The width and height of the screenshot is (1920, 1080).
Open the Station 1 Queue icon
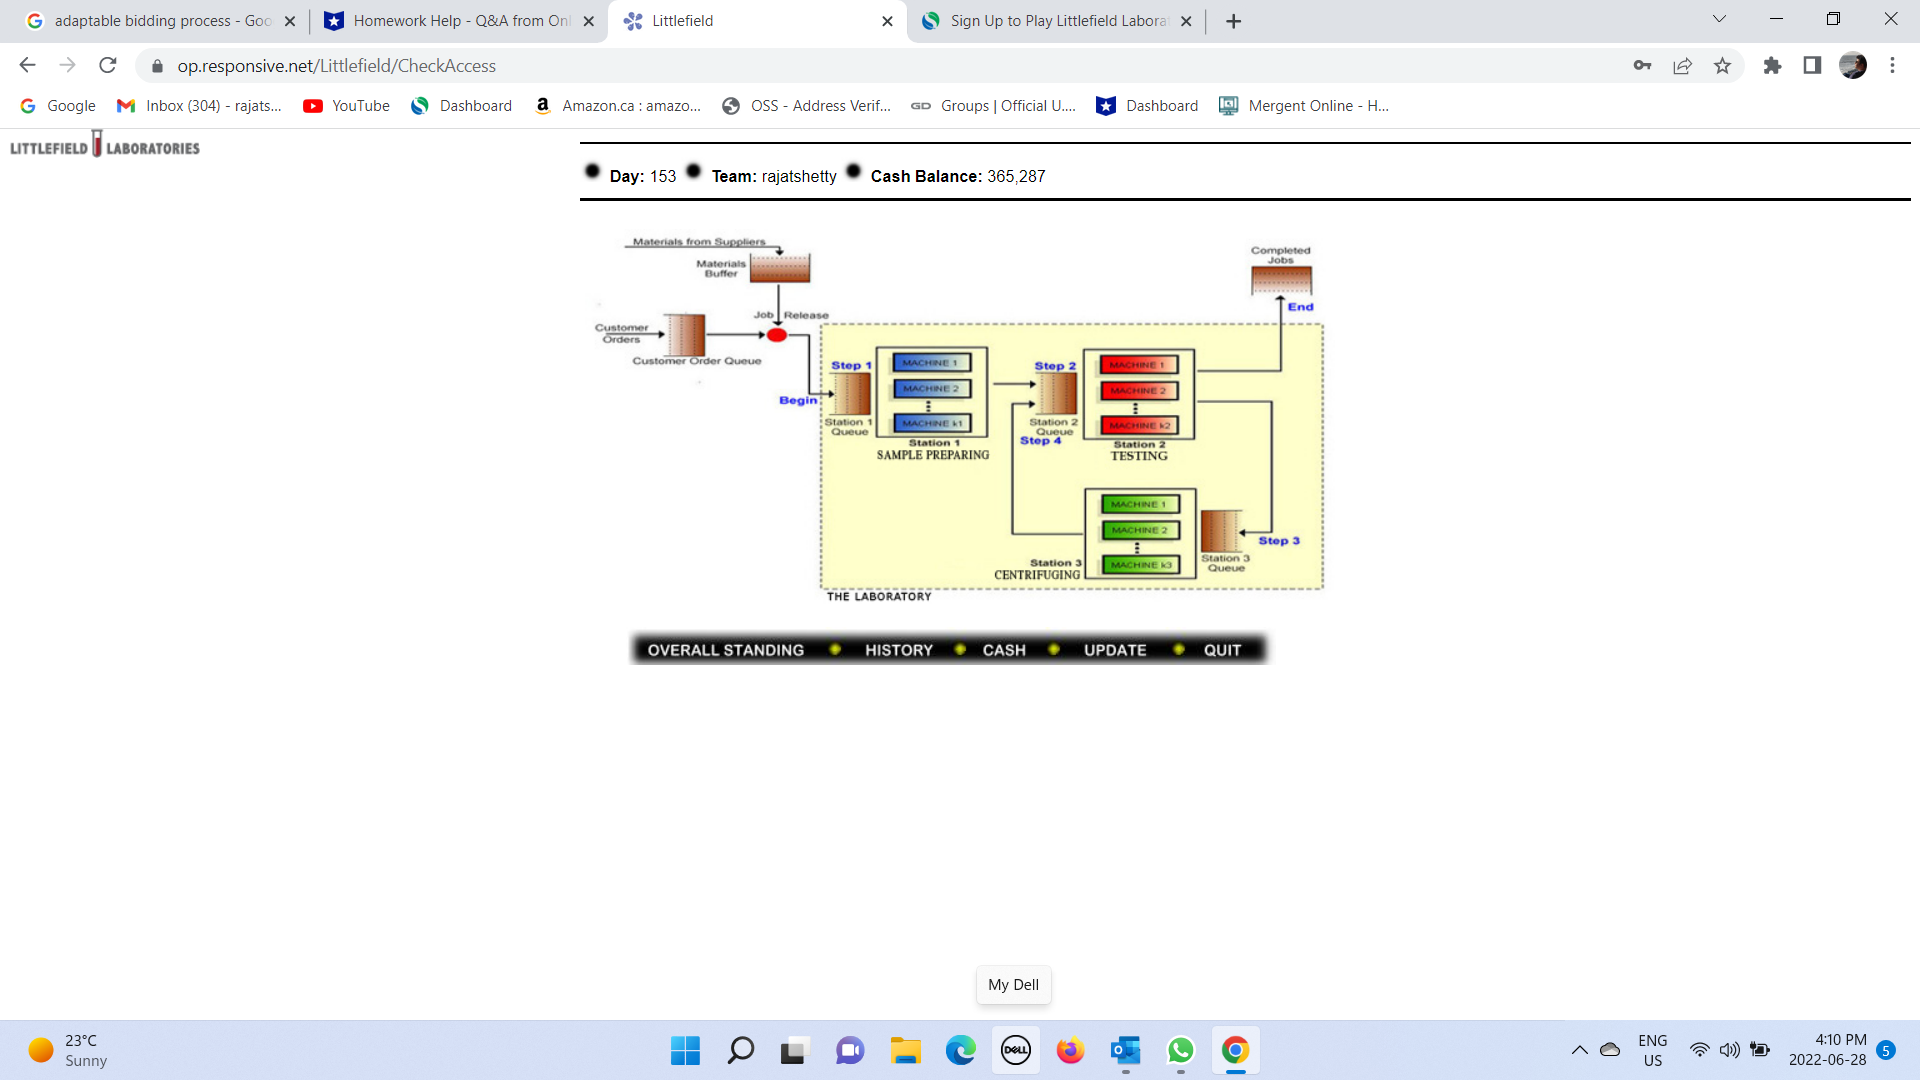coord(852,394)
